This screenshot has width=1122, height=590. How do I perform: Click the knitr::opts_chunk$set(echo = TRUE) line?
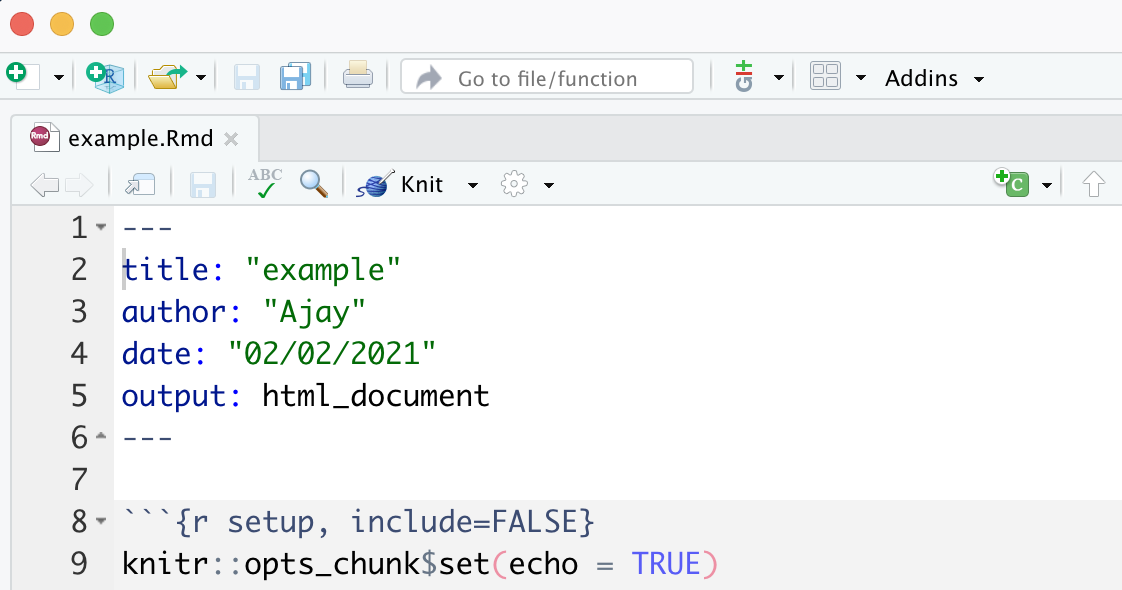[x=419, y=564]
